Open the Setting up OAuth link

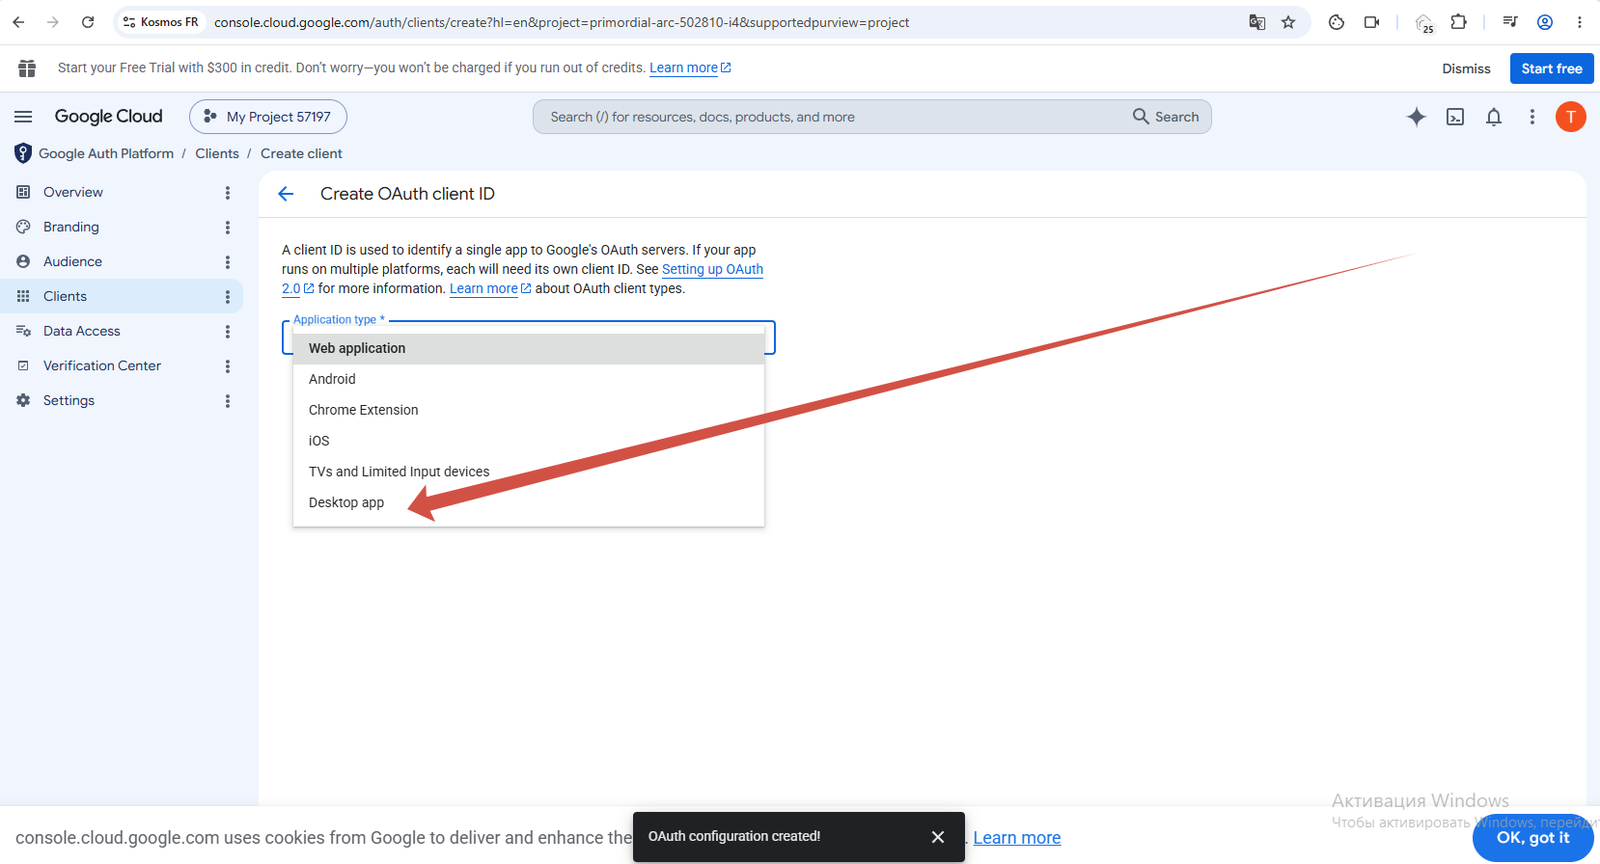(x=712, y=269)
